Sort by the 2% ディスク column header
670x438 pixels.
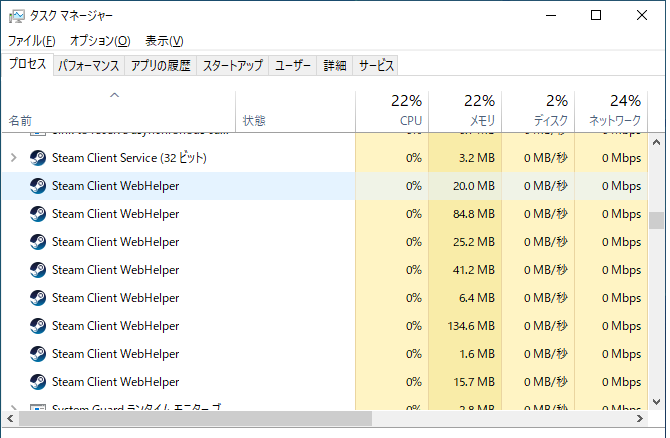pos(538,111)
